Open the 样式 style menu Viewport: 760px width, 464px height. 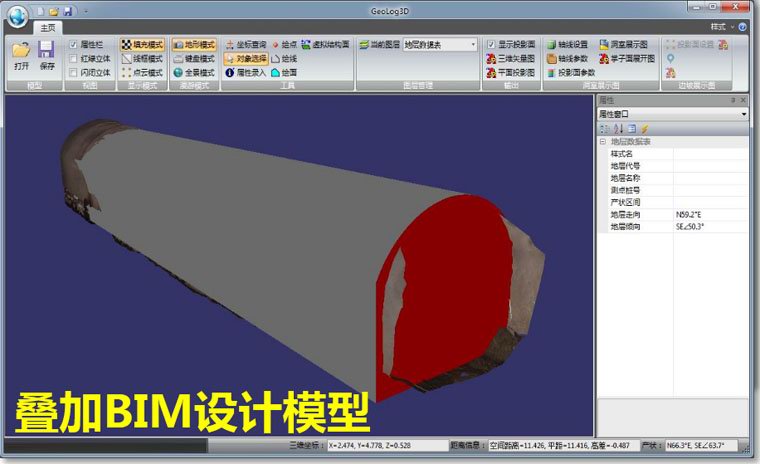(721, 27)
